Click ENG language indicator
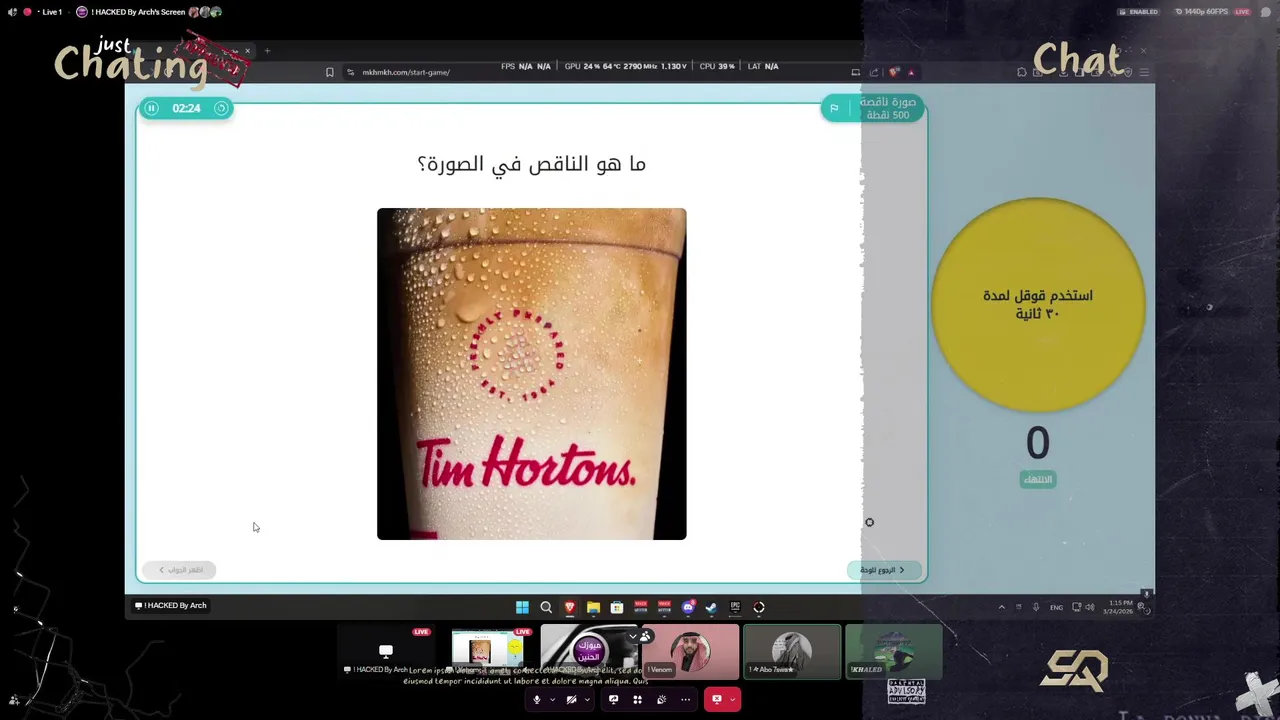Image resolution: width=1280 pixels, height=720 pixels. click(1056, 607)
